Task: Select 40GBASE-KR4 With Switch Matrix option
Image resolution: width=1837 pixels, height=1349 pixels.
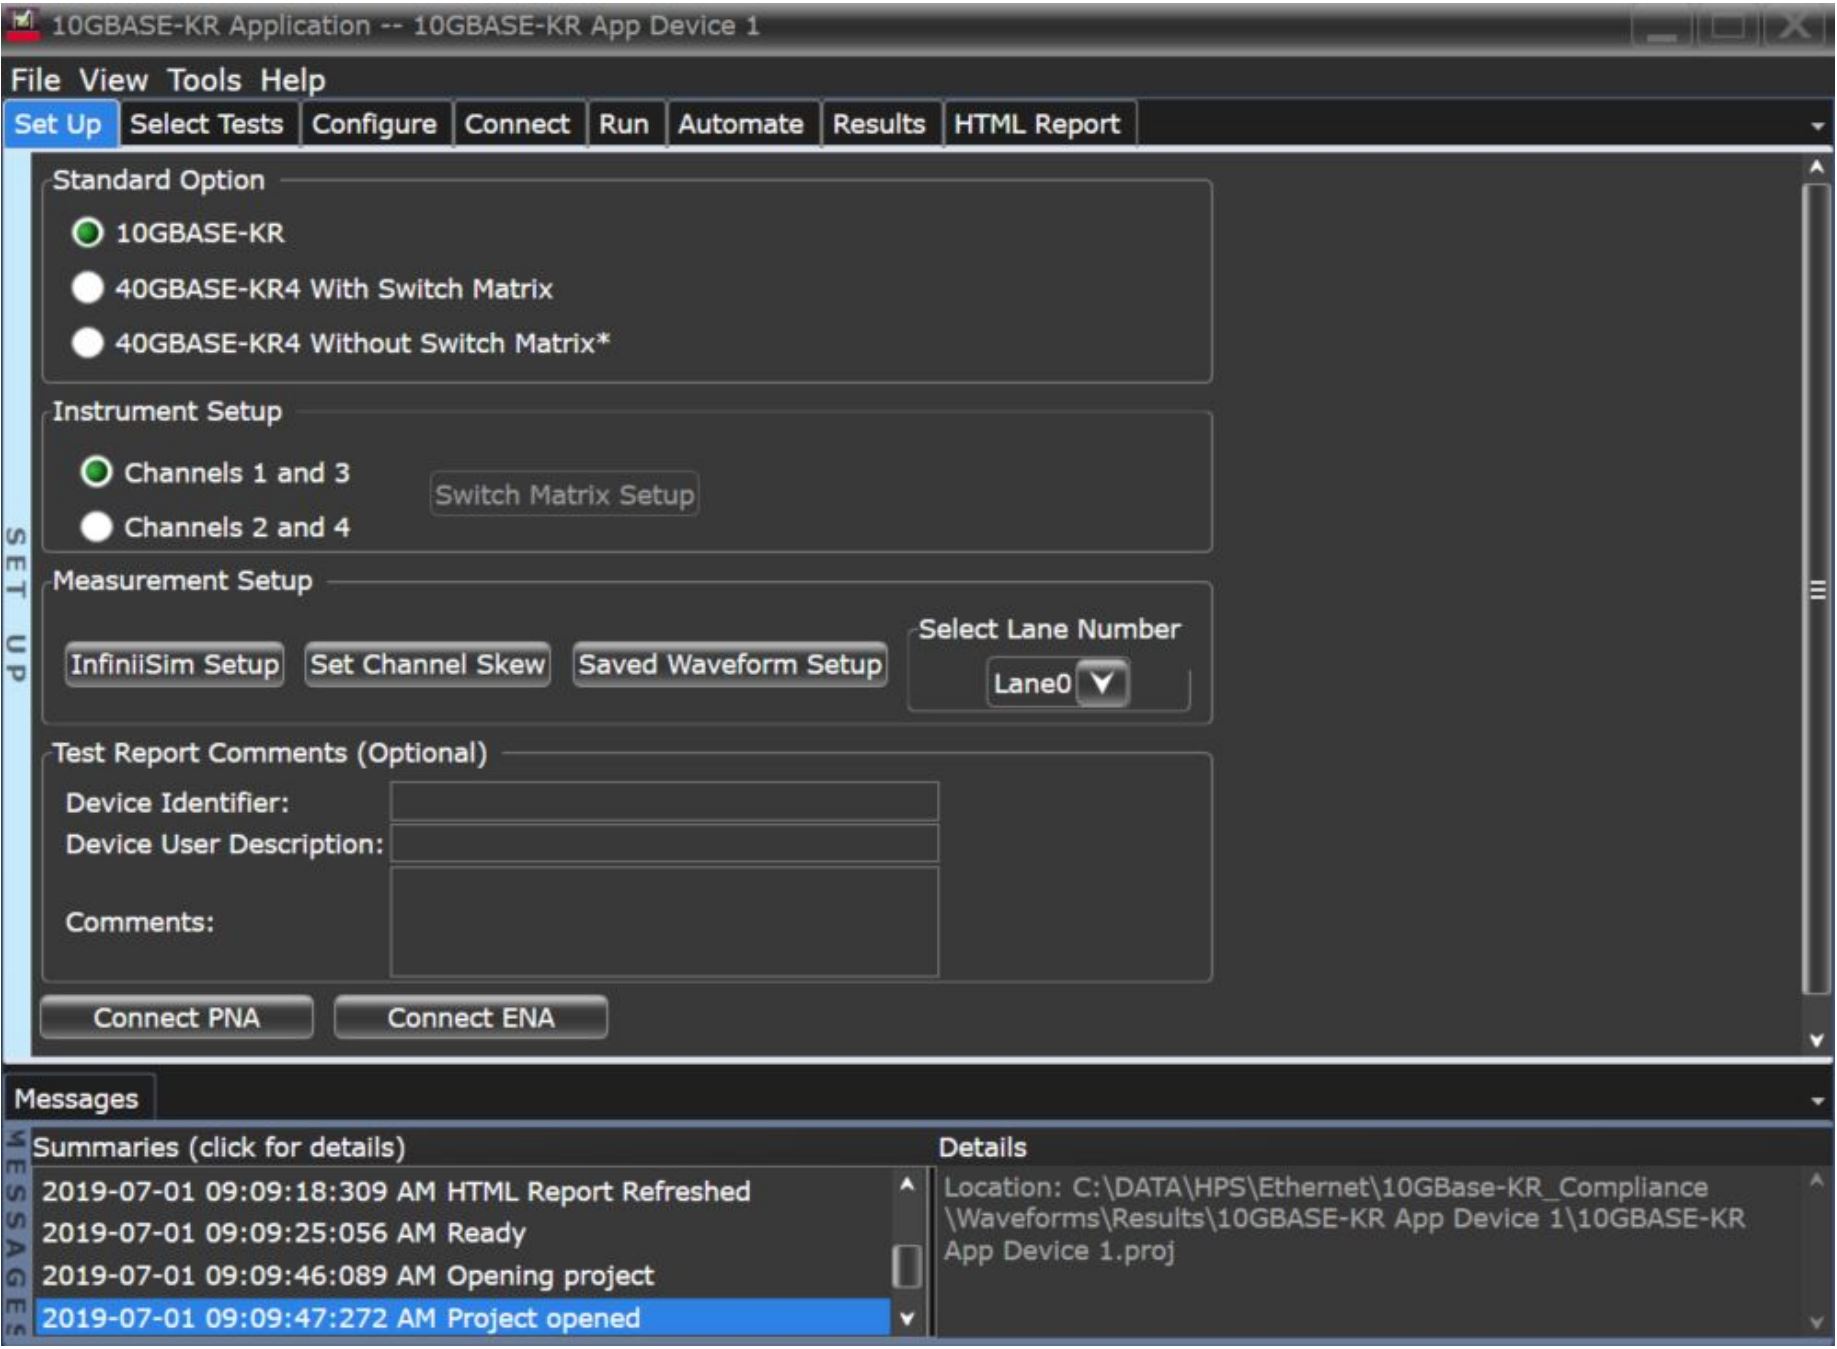Action: pos(88,288)
